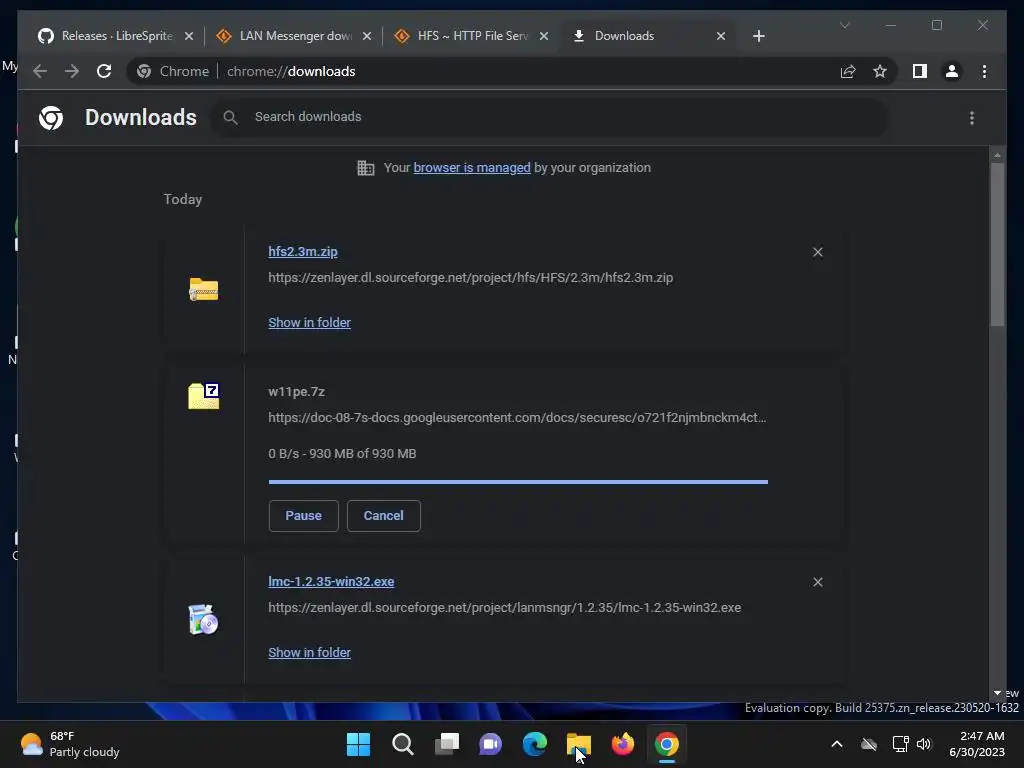Cancel the w11pe.7z download
This screenshot has width=1024, height=768.
click(383, 516)
